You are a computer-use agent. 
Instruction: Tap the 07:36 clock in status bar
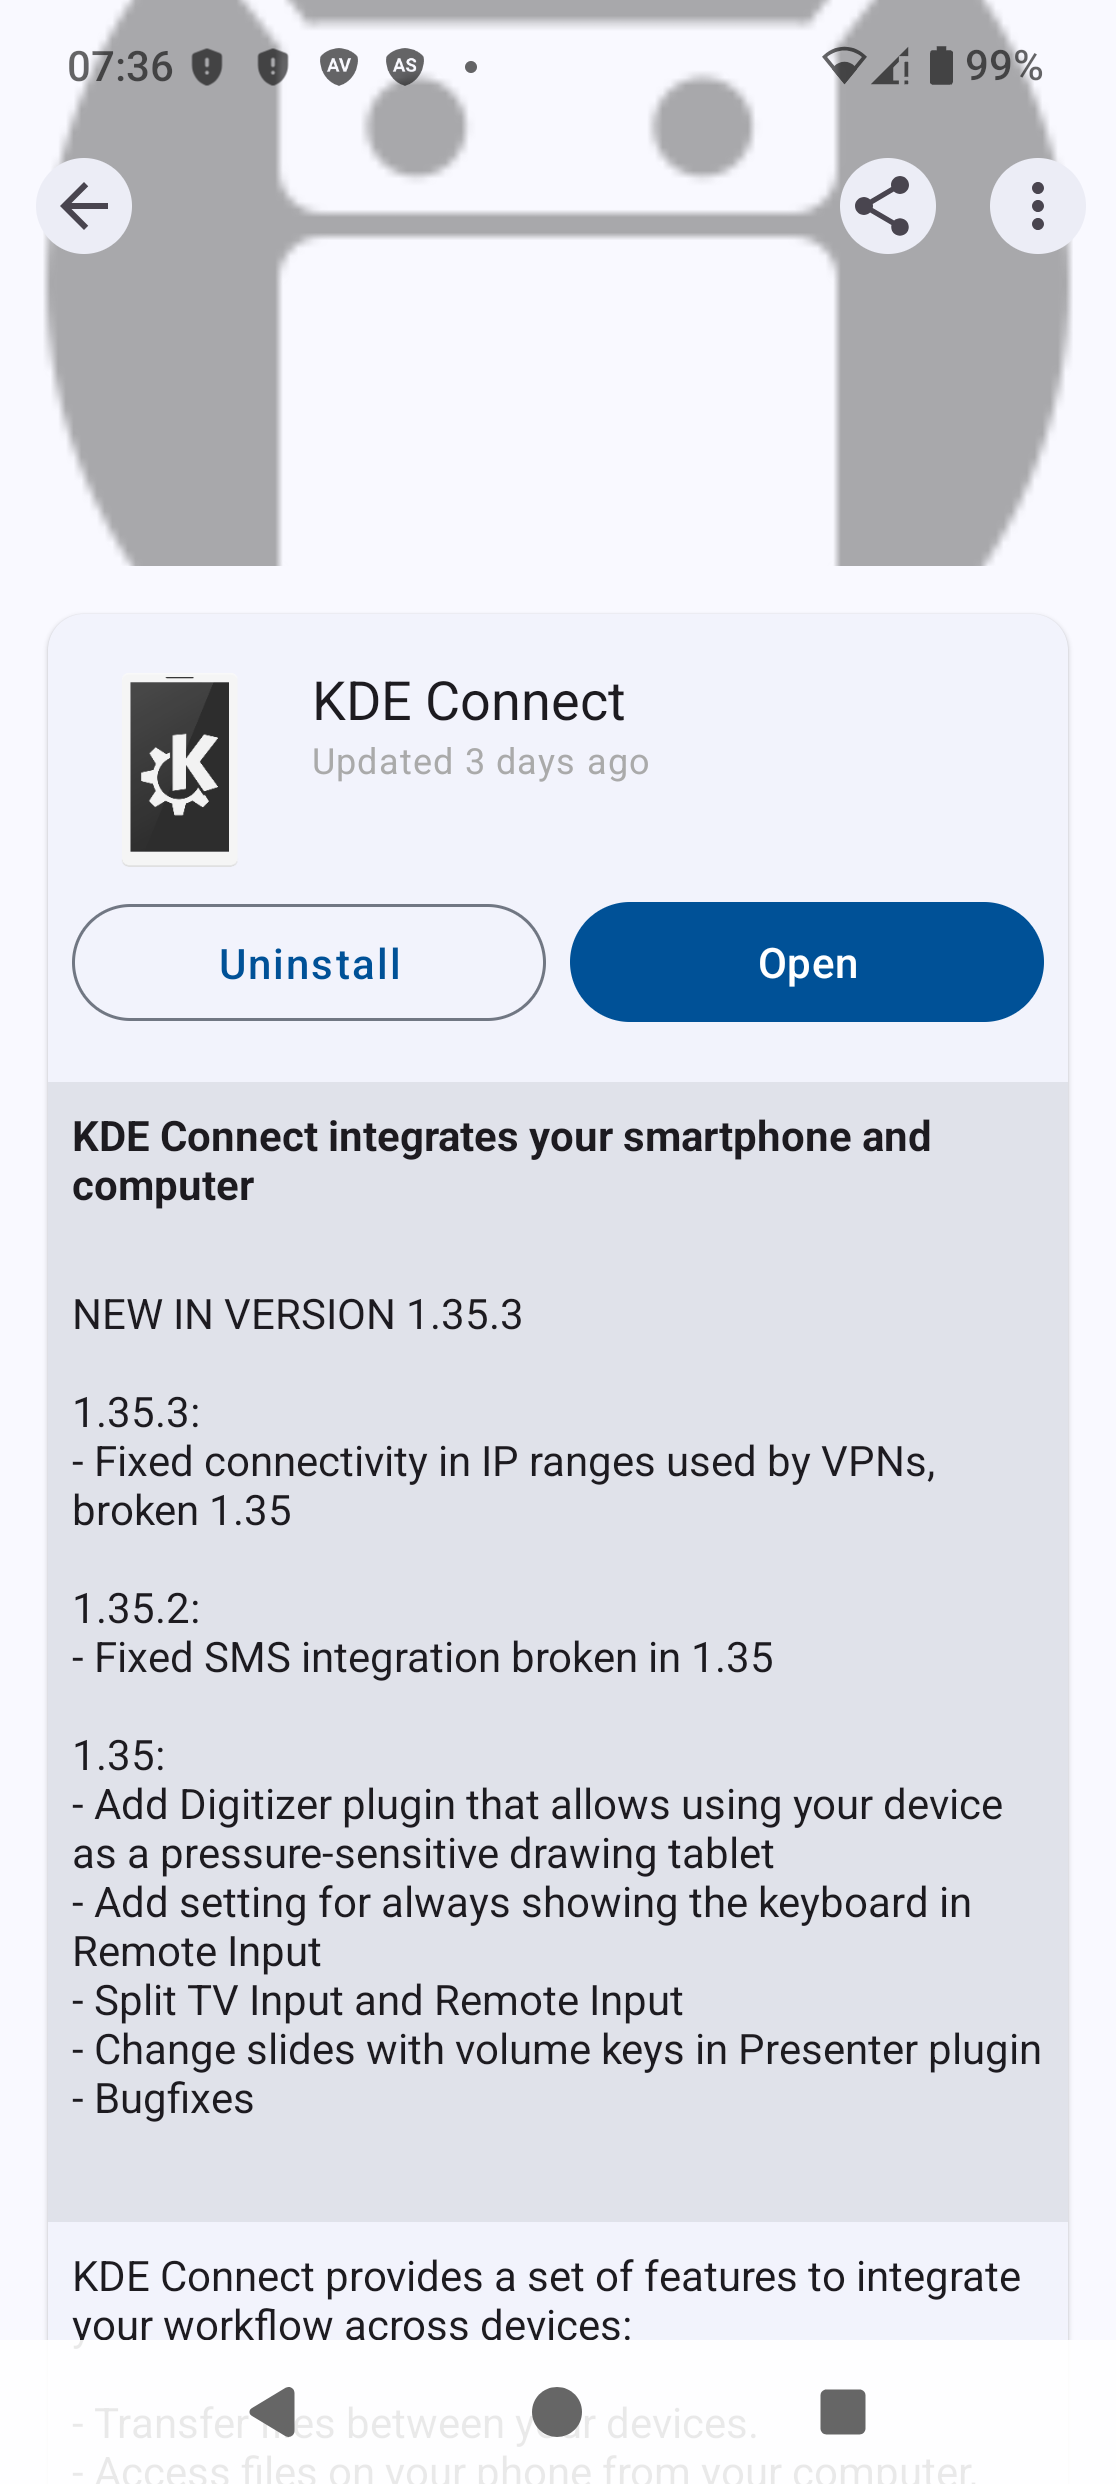click(120, 67)
